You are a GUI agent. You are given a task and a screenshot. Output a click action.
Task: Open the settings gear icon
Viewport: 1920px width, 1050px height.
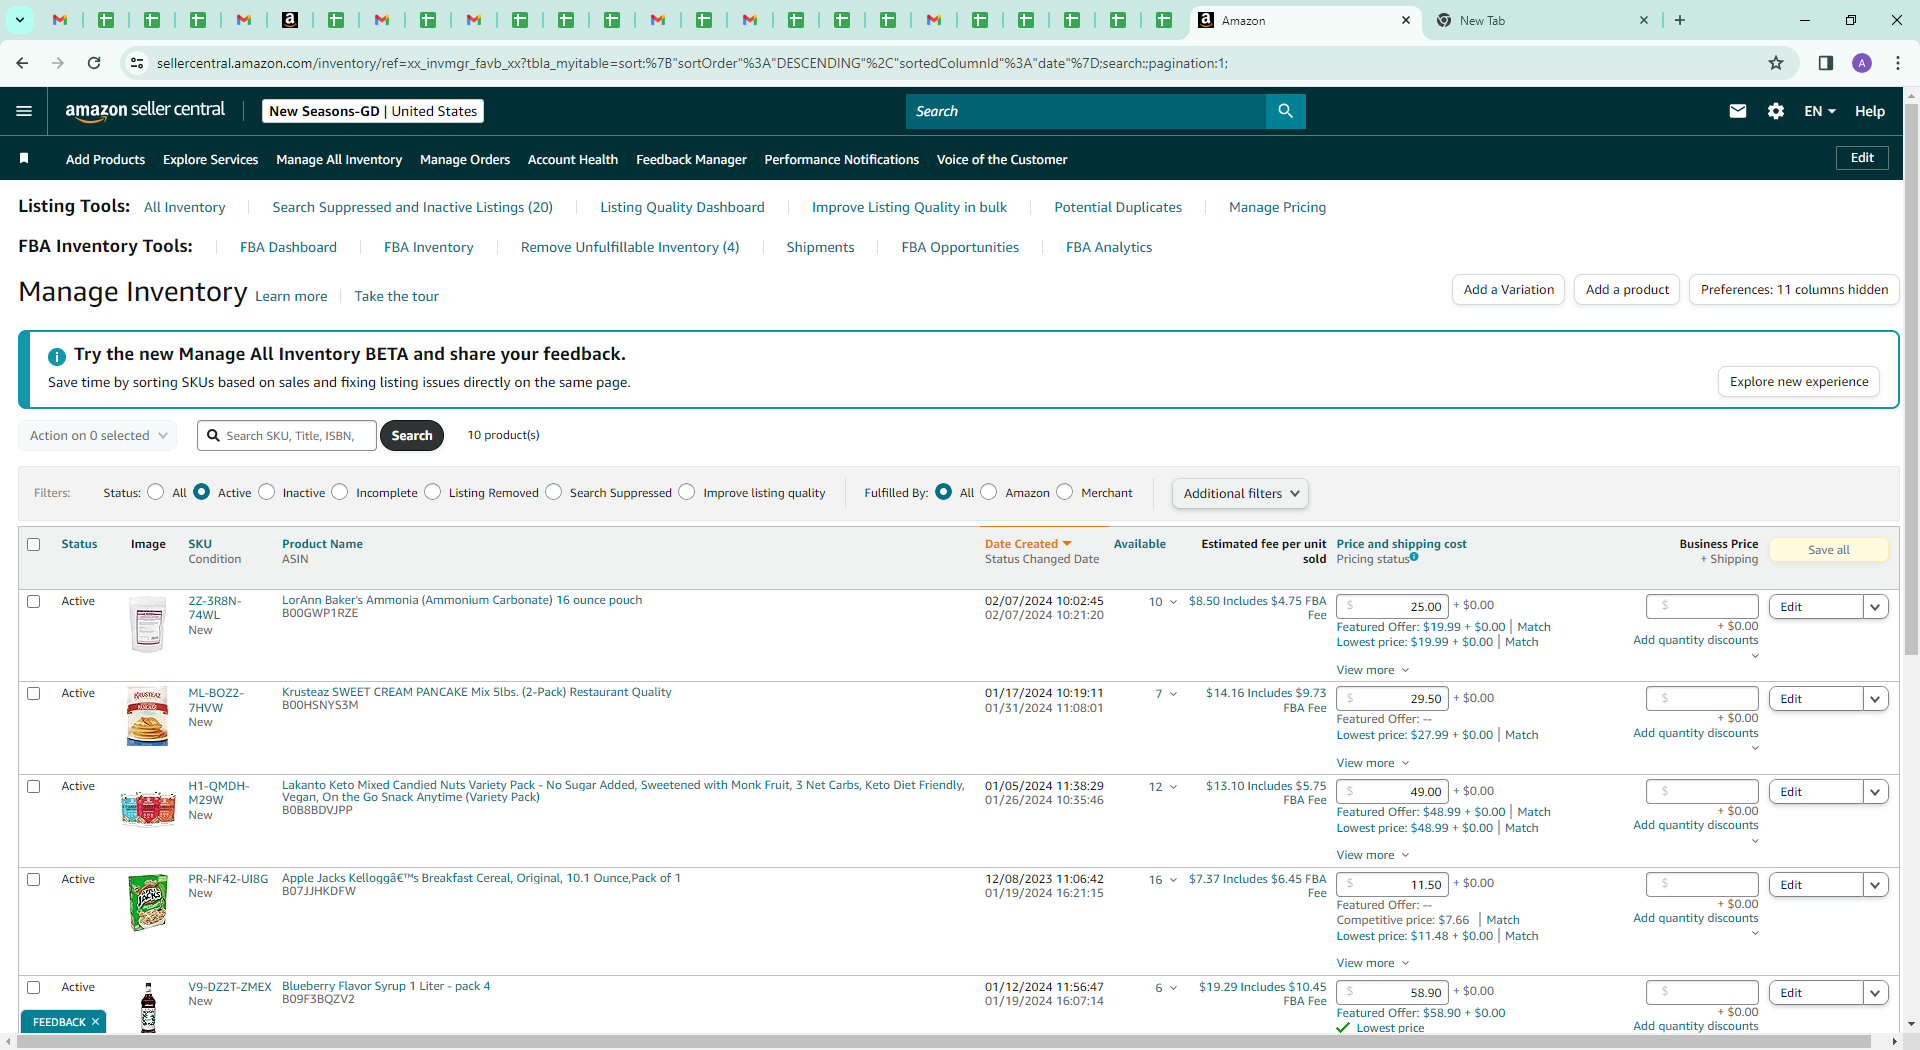coord(1776,111)
